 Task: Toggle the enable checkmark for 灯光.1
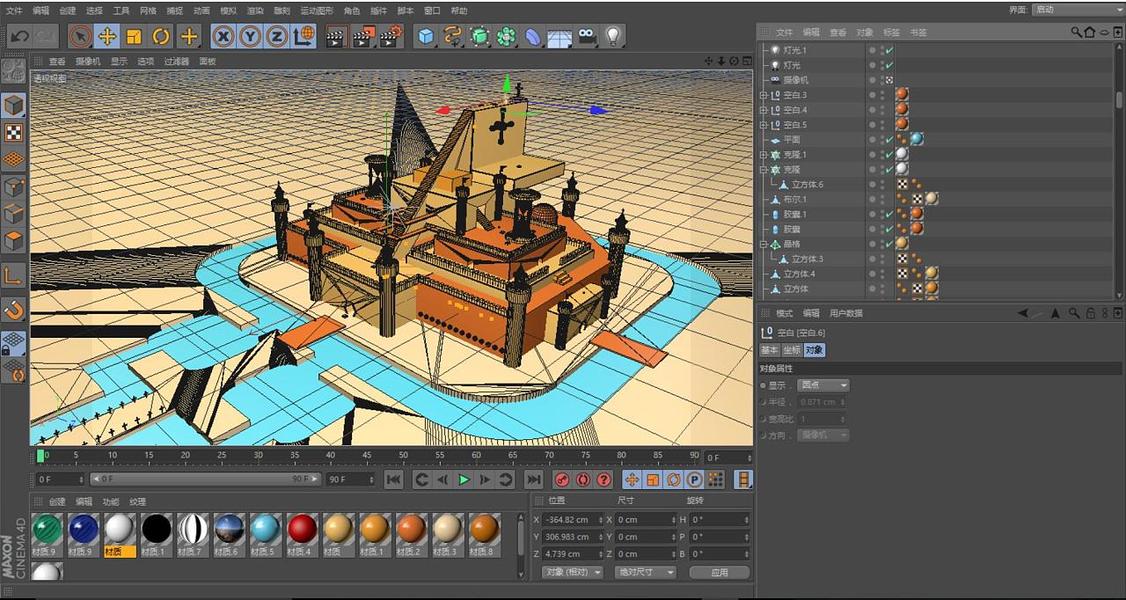click(890, 50)
